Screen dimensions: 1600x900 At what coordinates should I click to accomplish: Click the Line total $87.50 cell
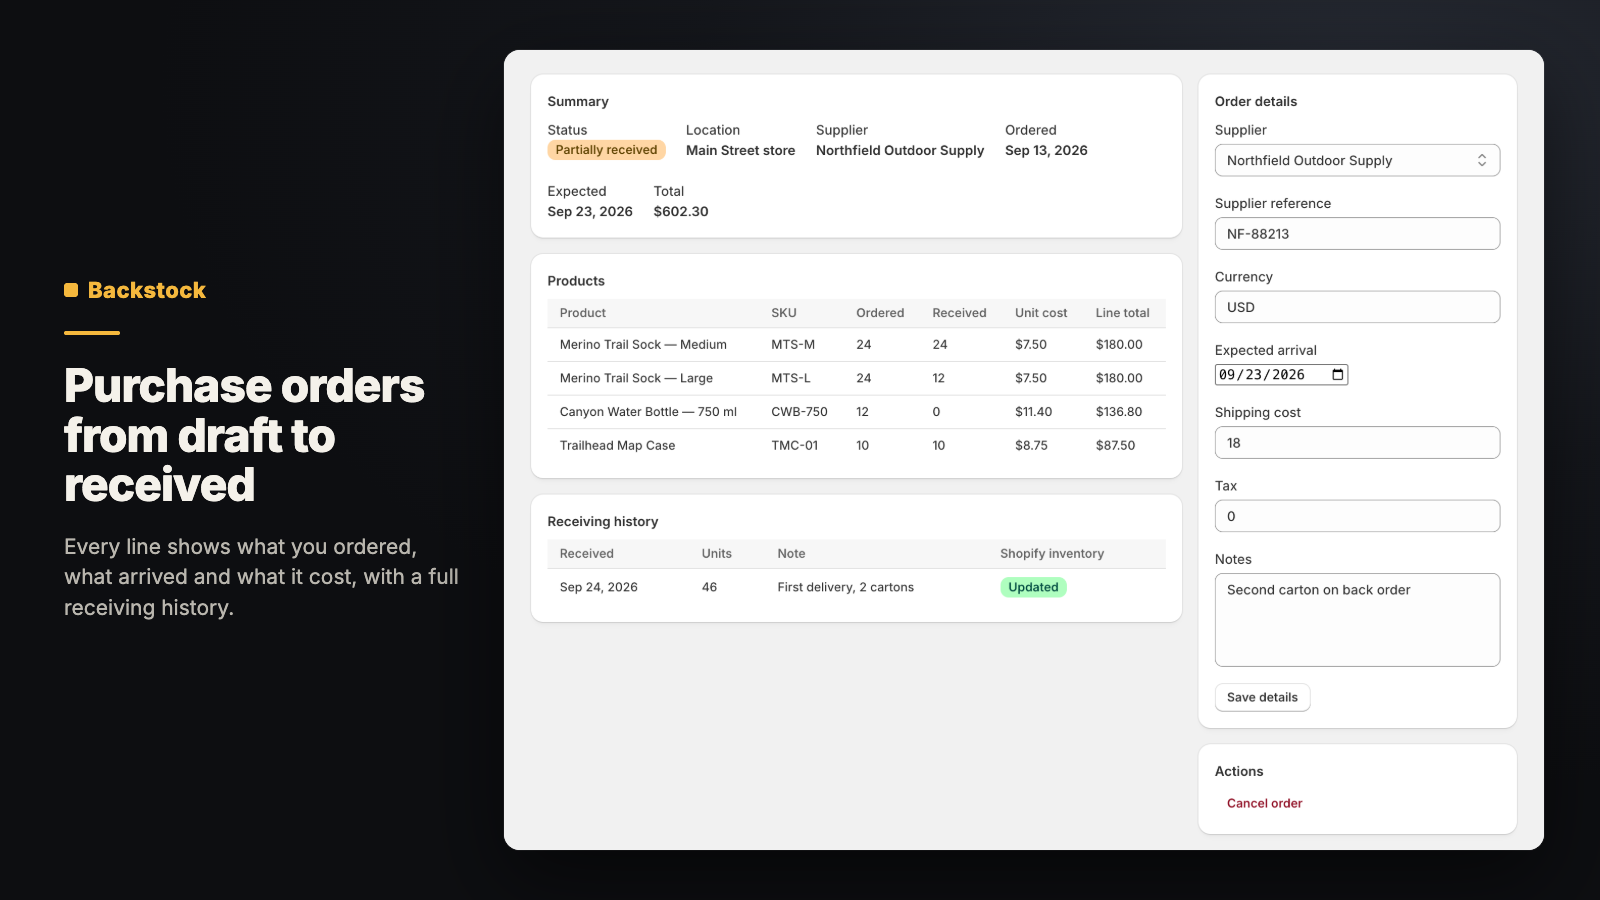pyautogui.click(x=1115, y=446)
